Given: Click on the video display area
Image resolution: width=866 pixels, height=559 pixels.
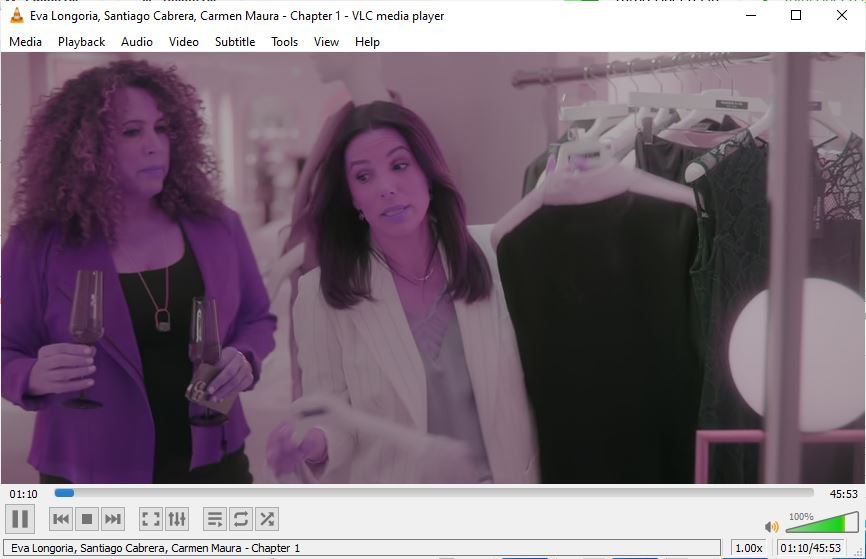Looking at the screenshot, I should [433, 268].
